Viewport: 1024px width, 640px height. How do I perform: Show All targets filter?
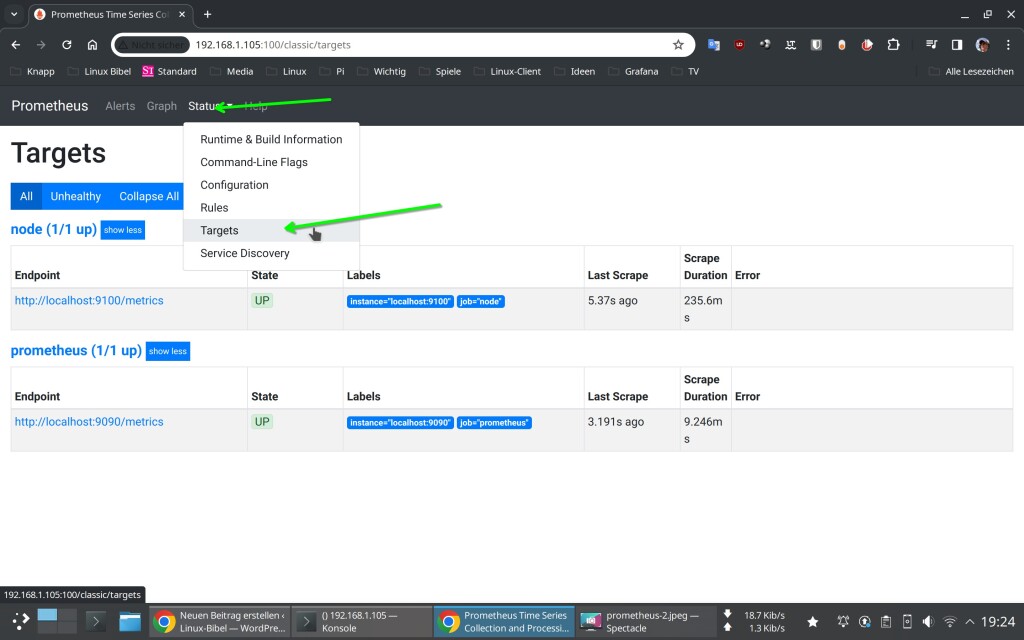(26, 197)
